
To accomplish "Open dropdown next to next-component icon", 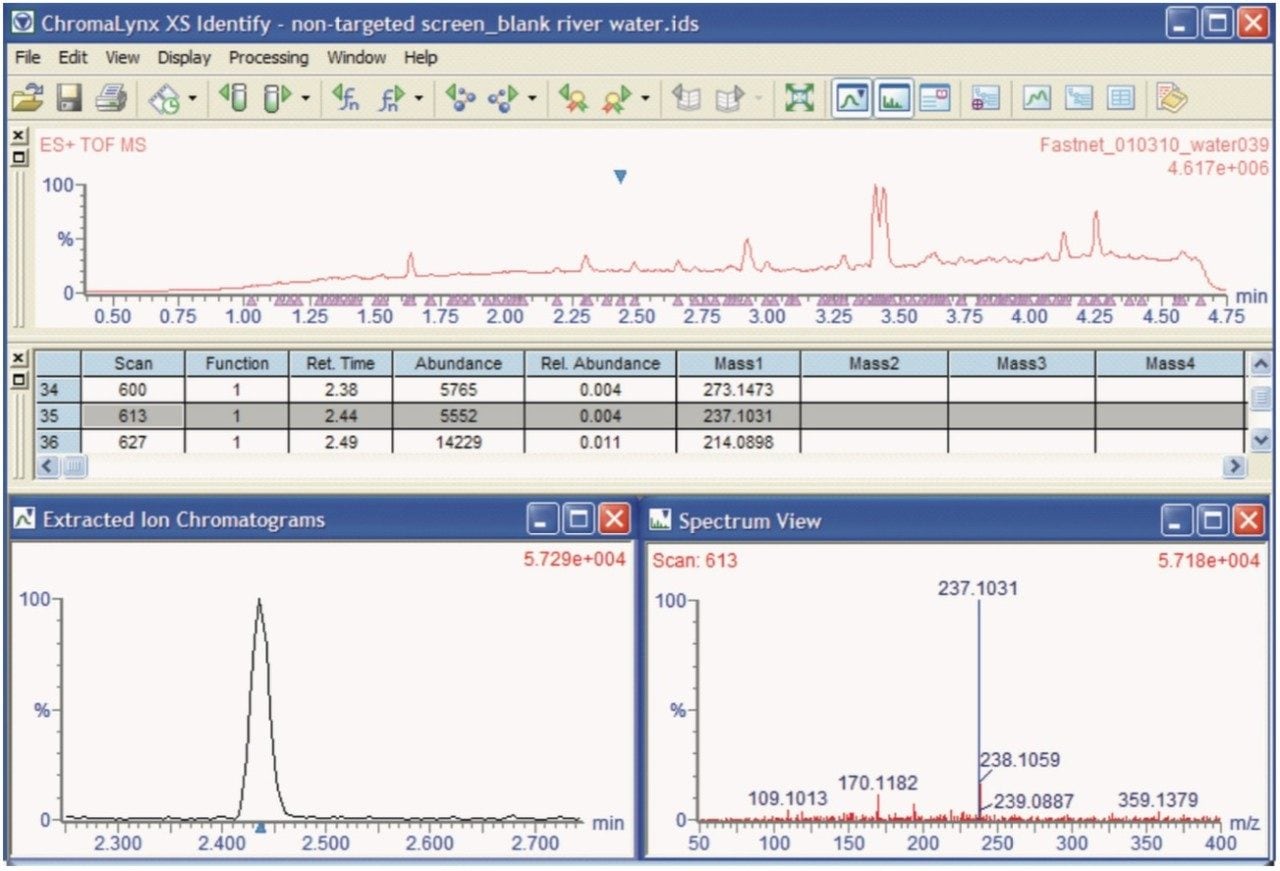I will (532, 99).
